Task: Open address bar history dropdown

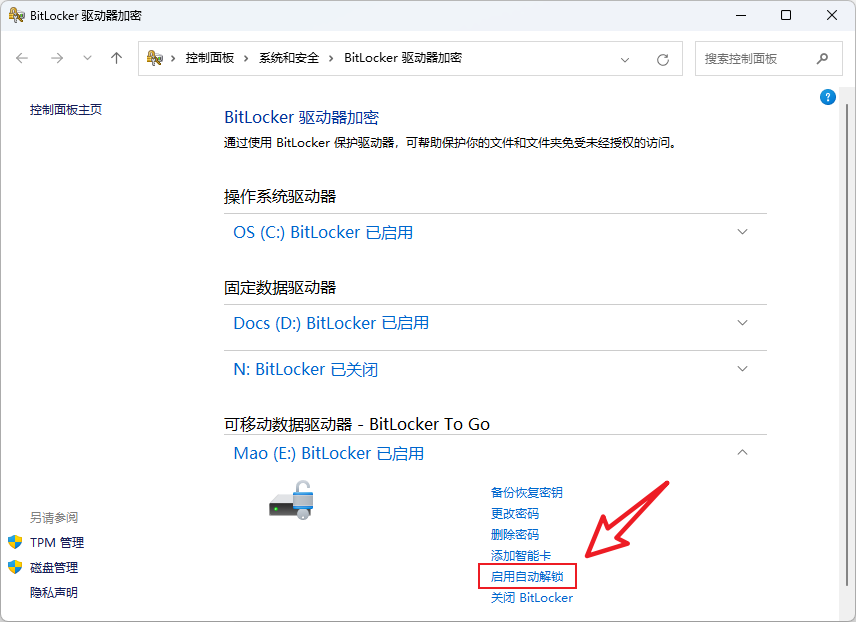Action: [x=625, y=59]
